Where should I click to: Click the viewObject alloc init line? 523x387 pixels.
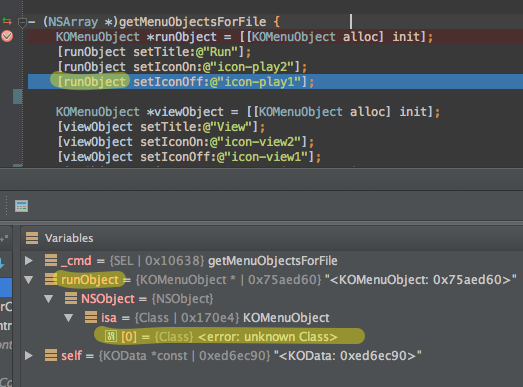248,112
